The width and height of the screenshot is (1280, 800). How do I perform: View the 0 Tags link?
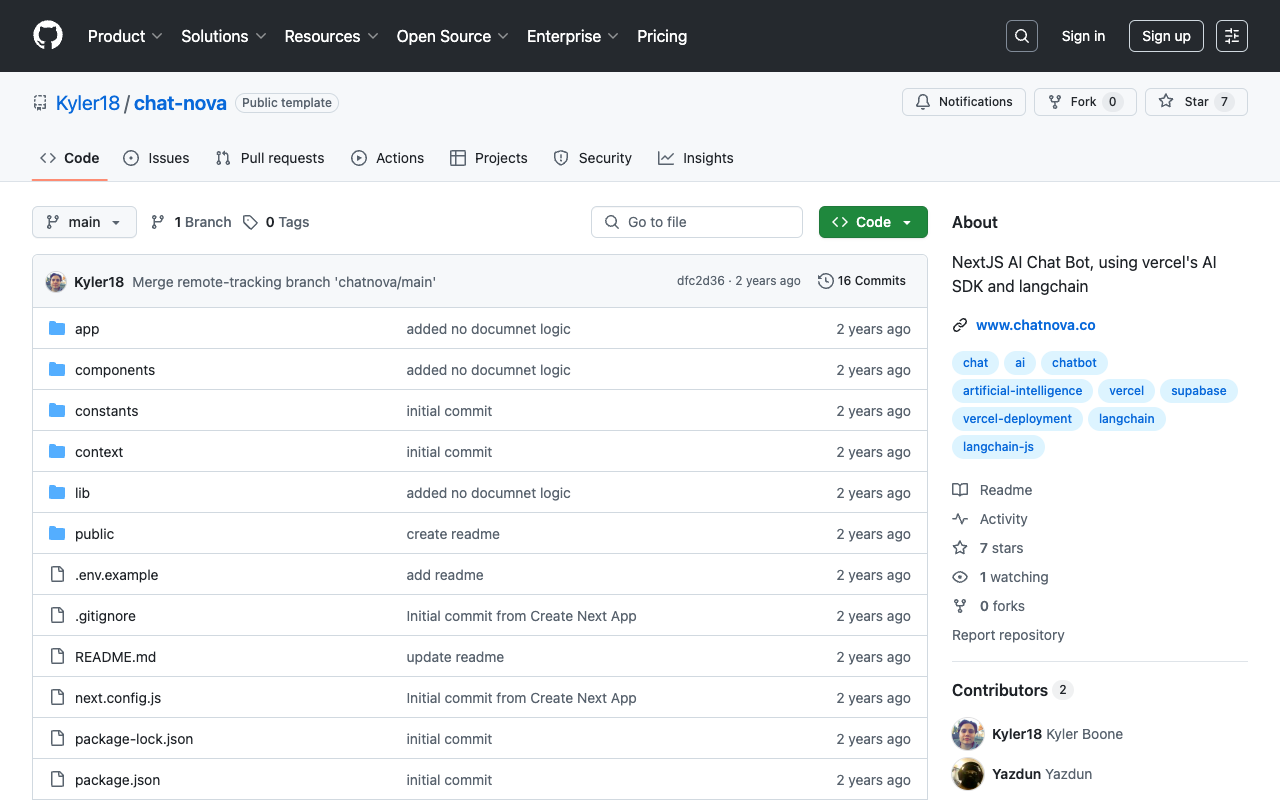(276, 222)
